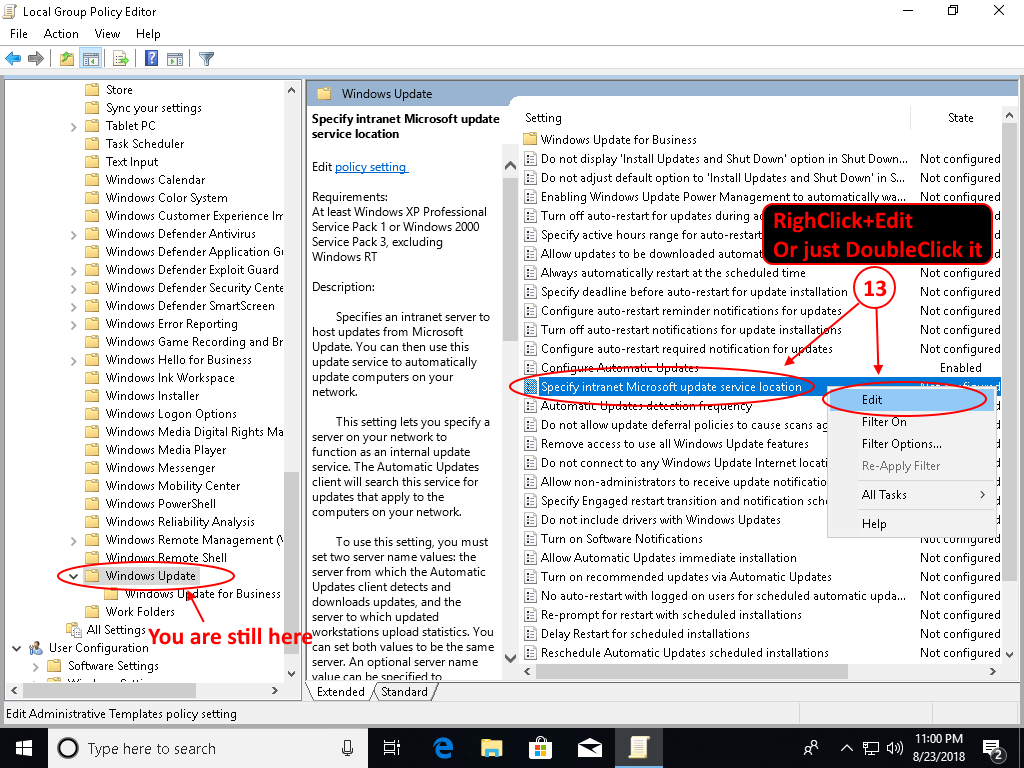
Task: Click tree pane scroll up arrow
Action: [291, 90]
